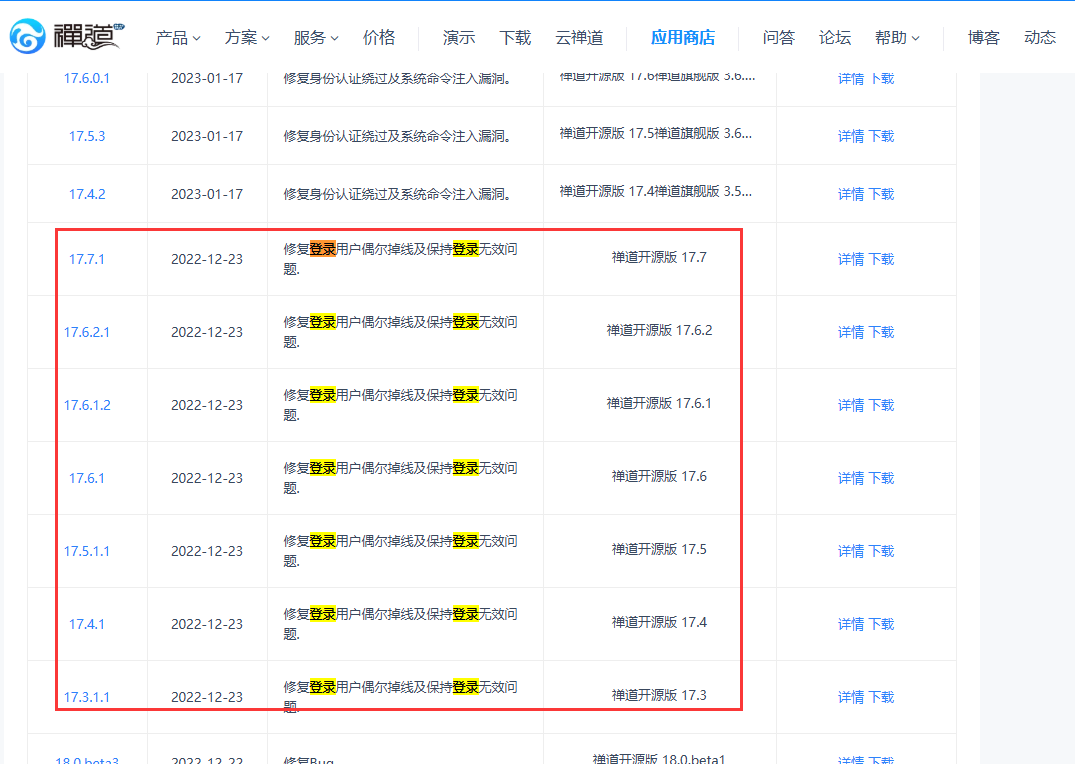
Task: Expand the 方案 dropdown menu
Action: (x=247, y=38)
